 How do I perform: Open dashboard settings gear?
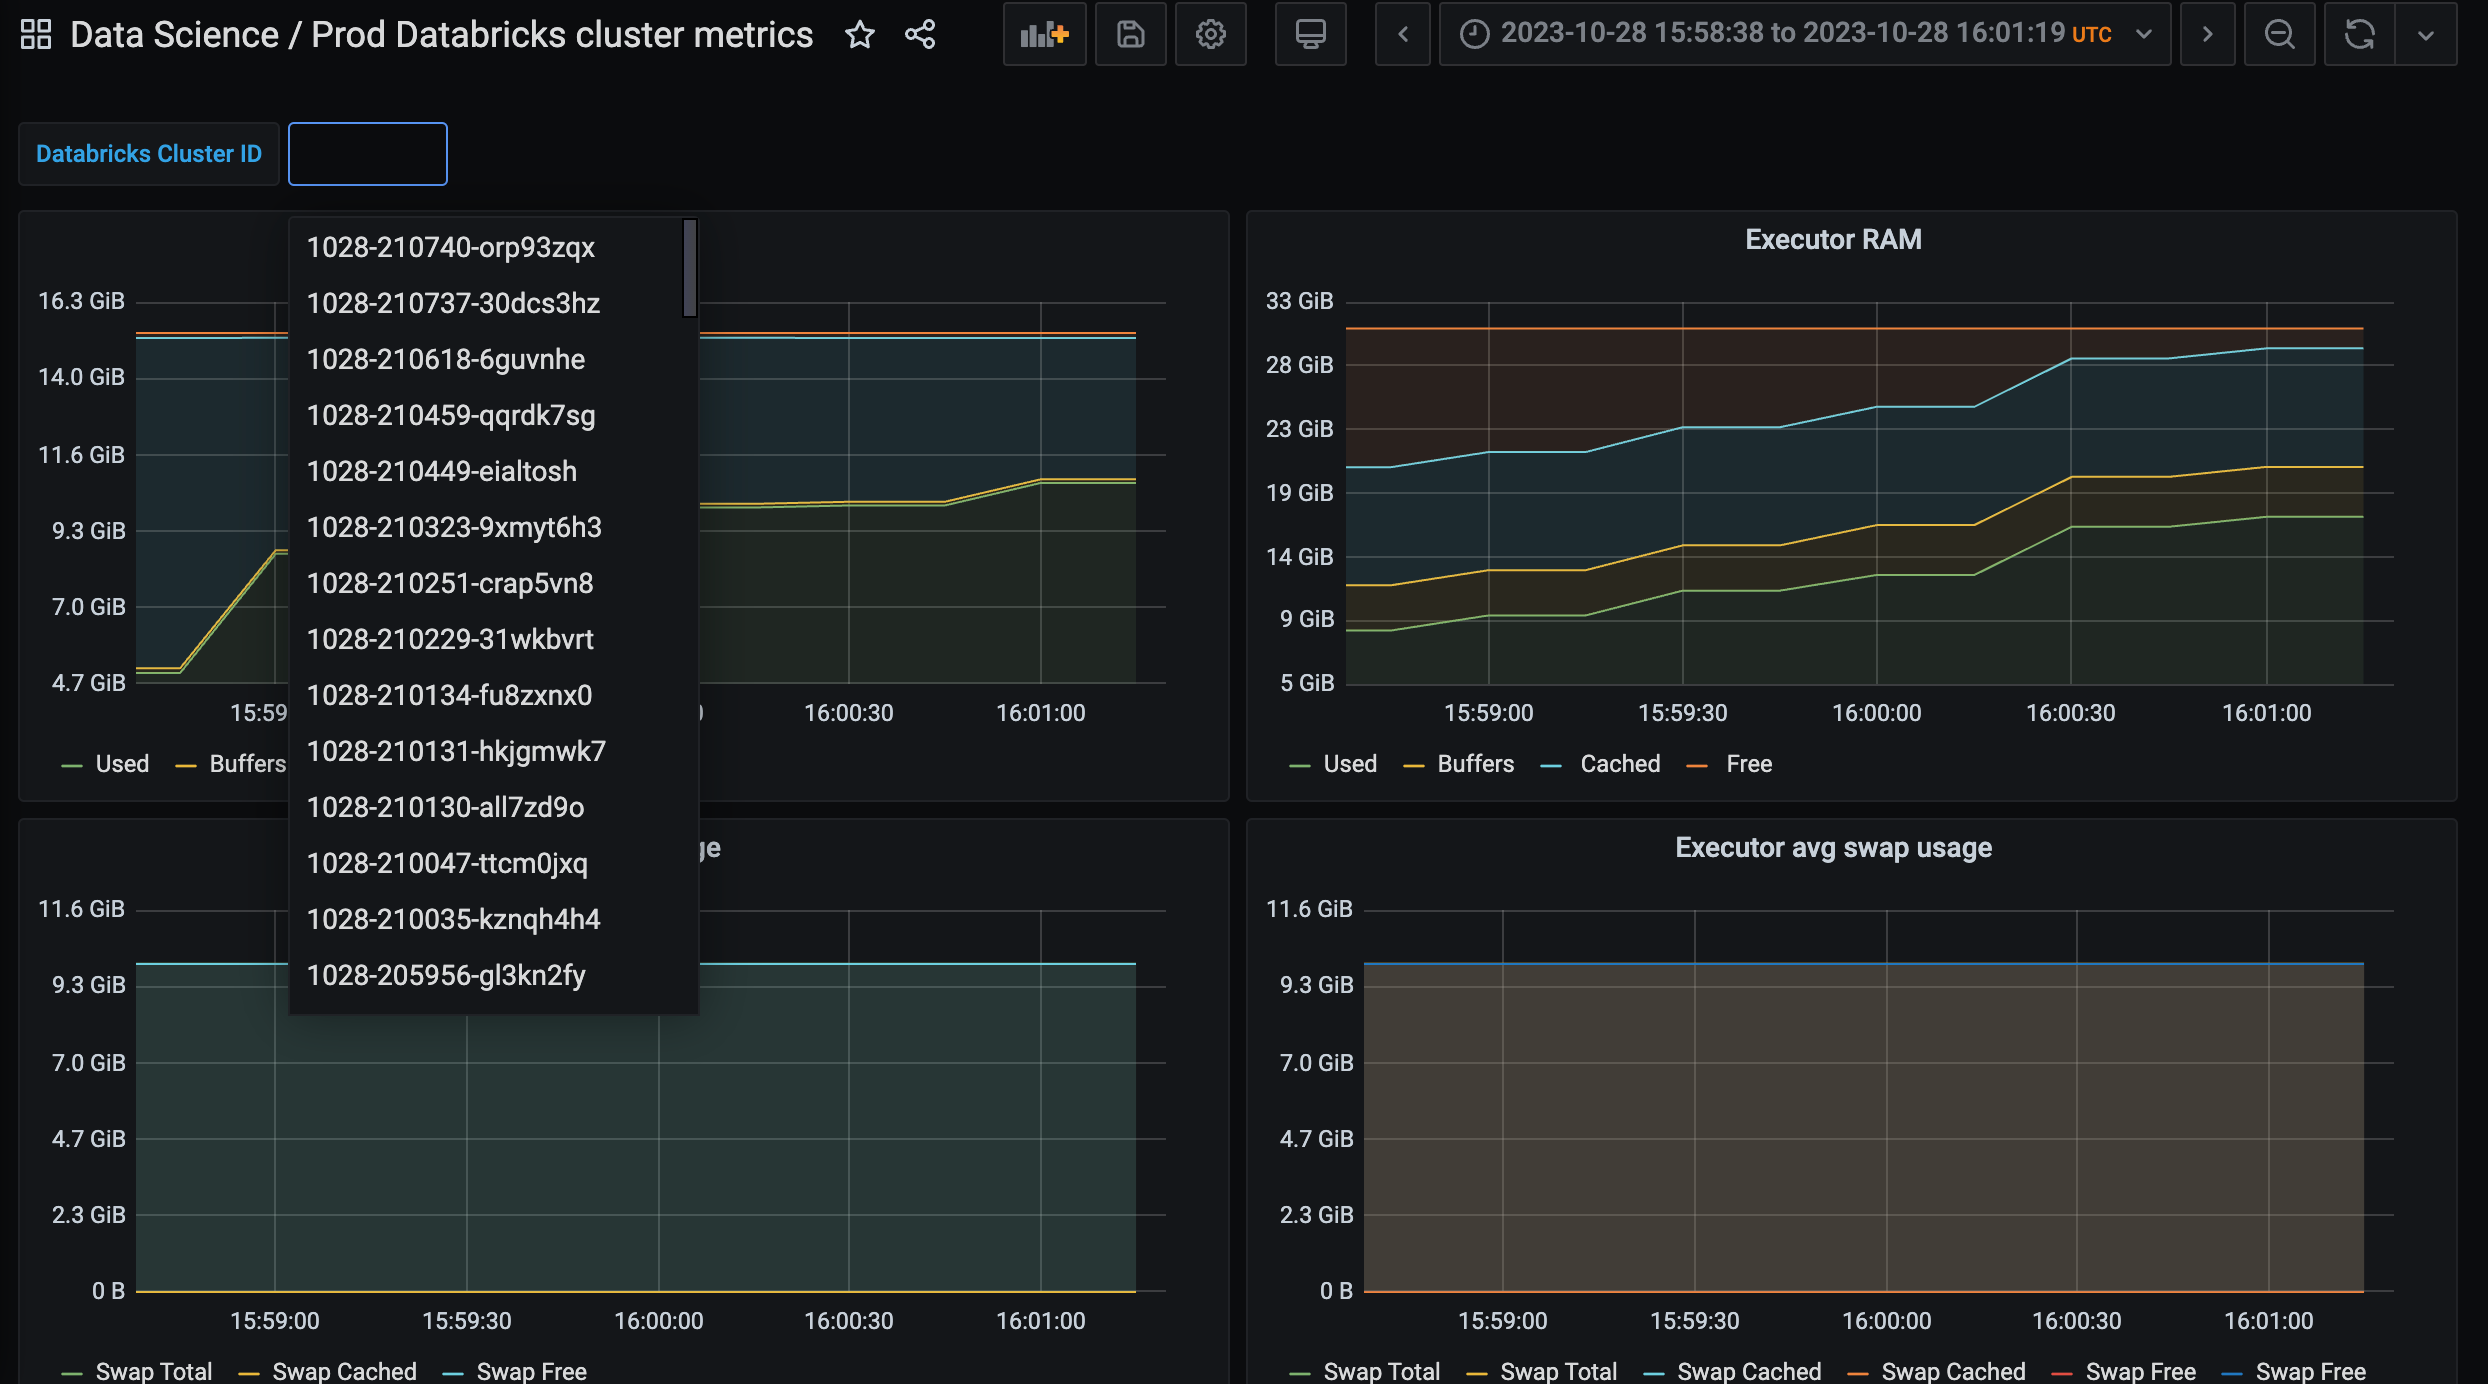1210,35
